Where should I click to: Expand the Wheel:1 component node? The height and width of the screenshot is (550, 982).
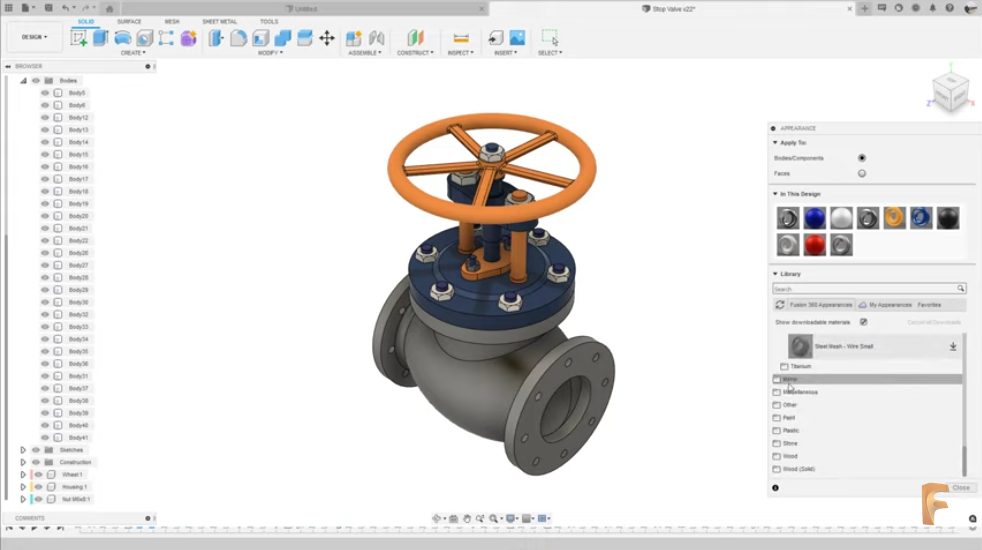pyautogui.click(x=23, y=474)
